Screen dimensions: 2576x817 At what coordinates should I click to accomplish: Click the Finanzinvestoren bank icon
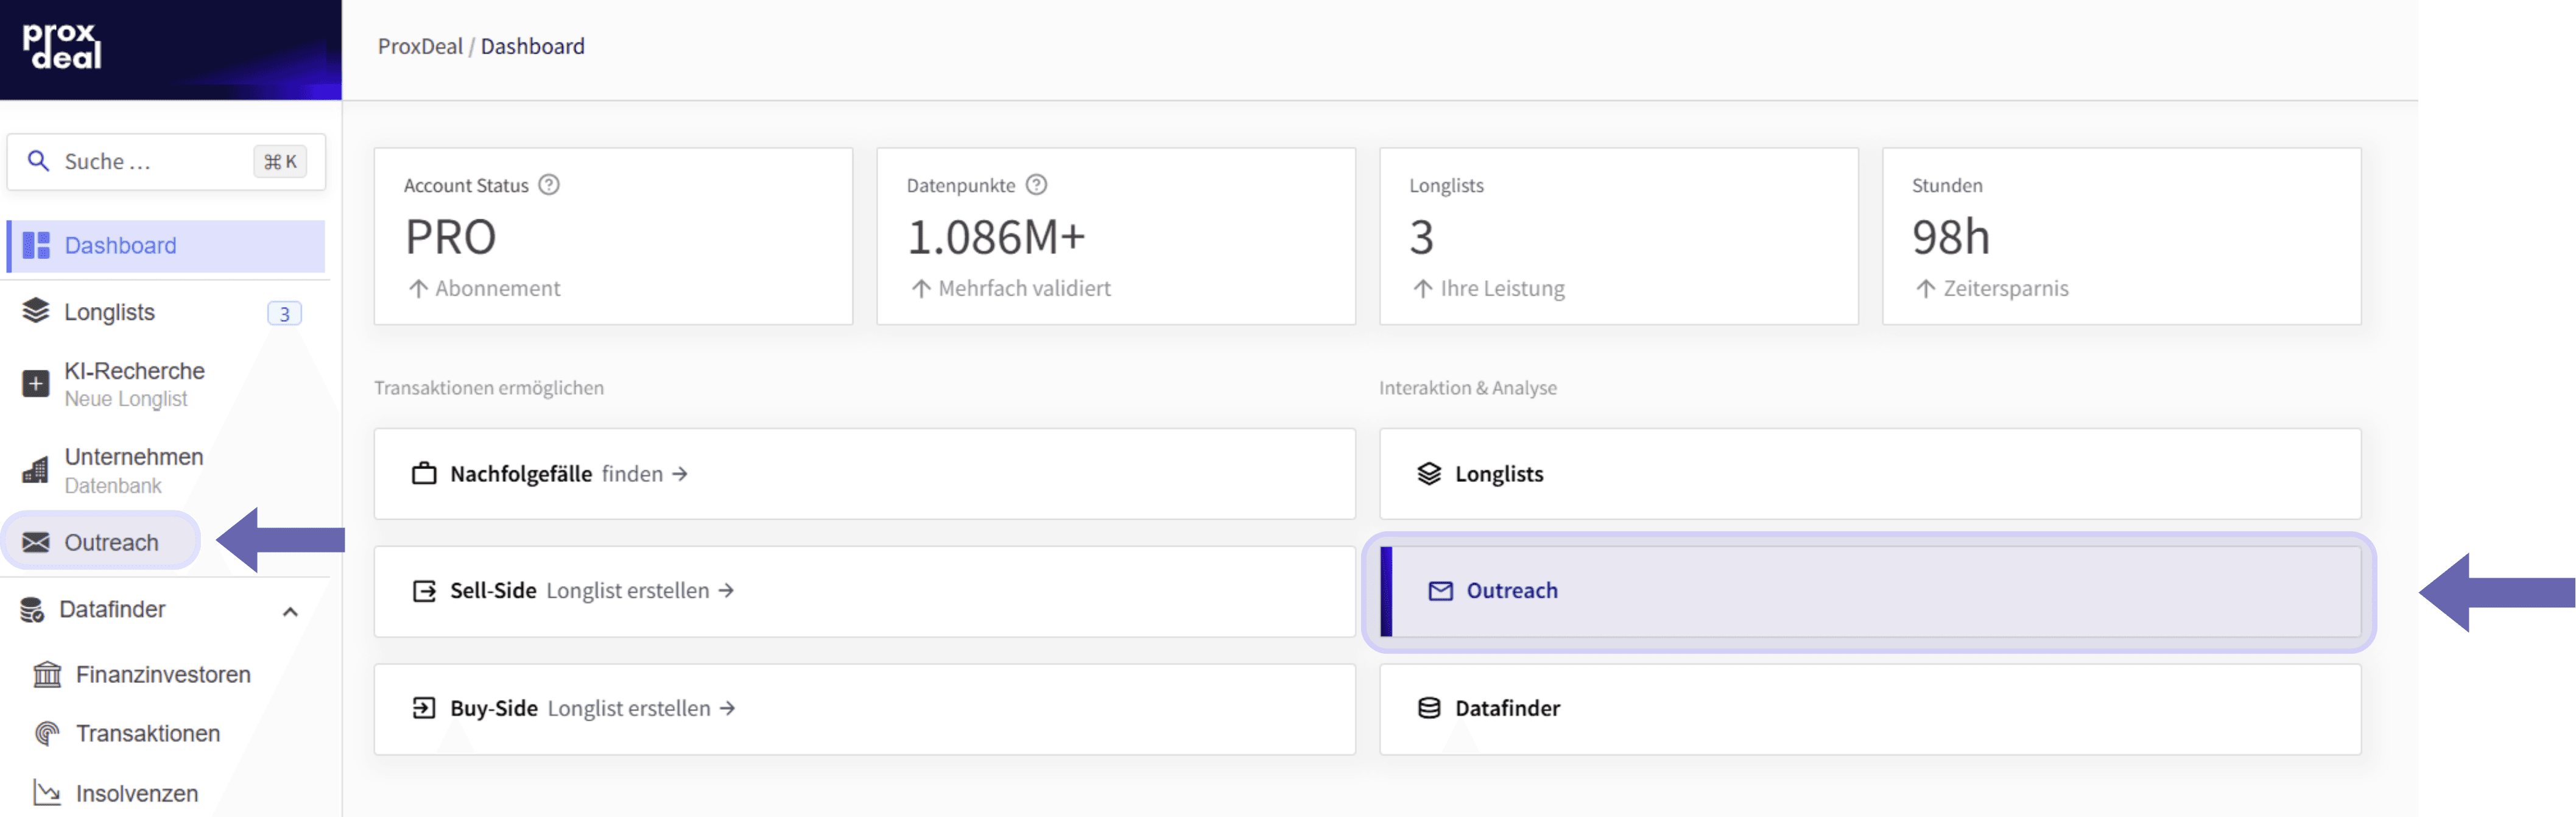click(47, 675)
